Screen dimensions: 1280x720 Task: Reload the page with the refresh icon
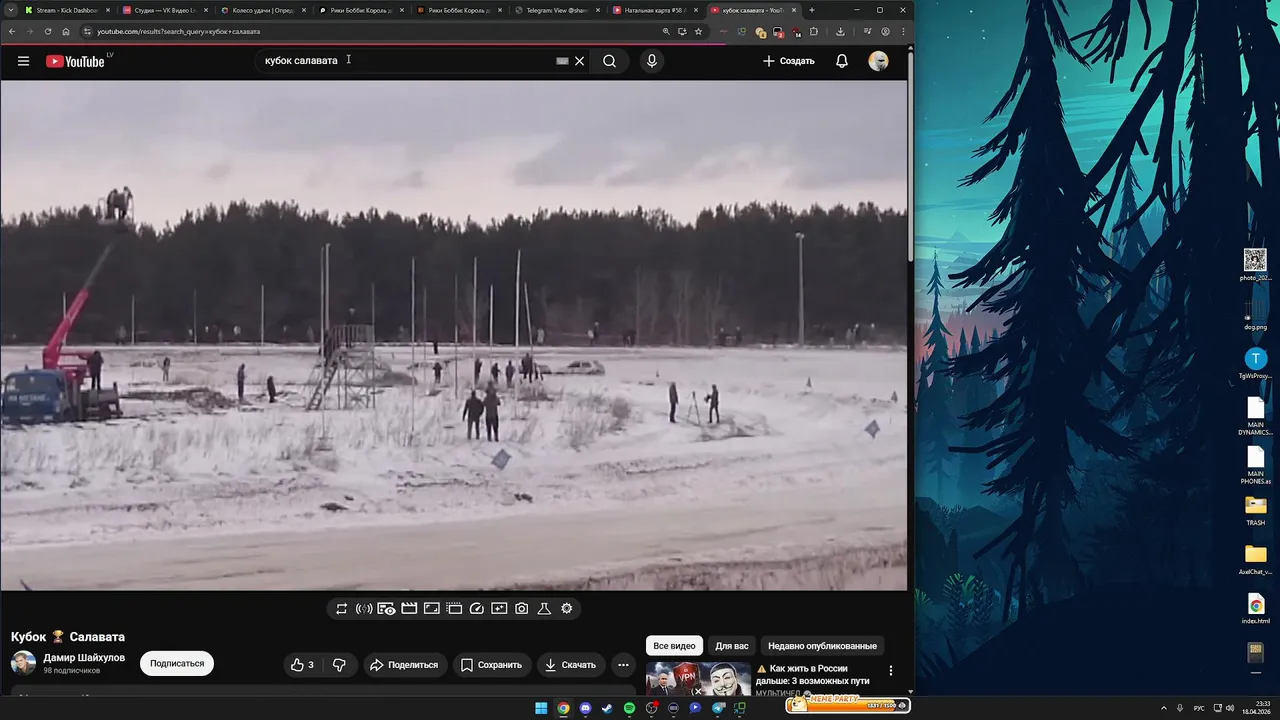click(x=47, y=31)
